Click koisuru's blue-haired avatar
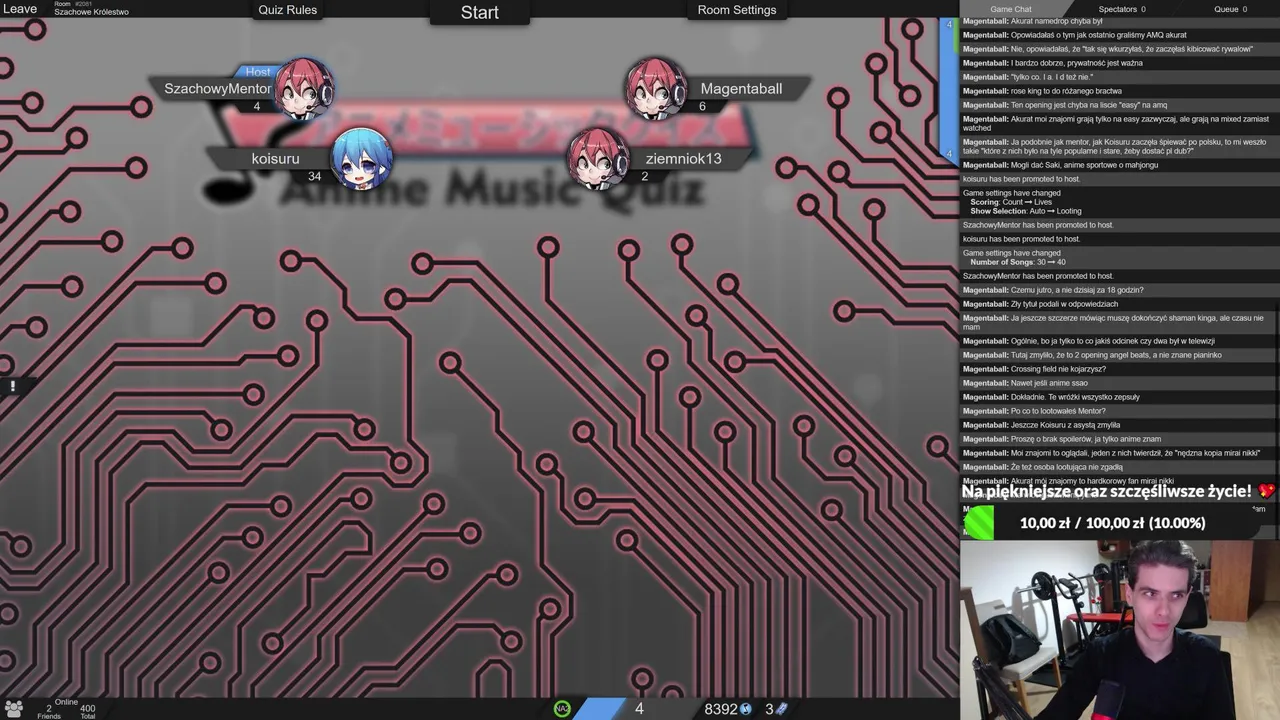This screenshot has width=1280, height=720. pos(361,159)
